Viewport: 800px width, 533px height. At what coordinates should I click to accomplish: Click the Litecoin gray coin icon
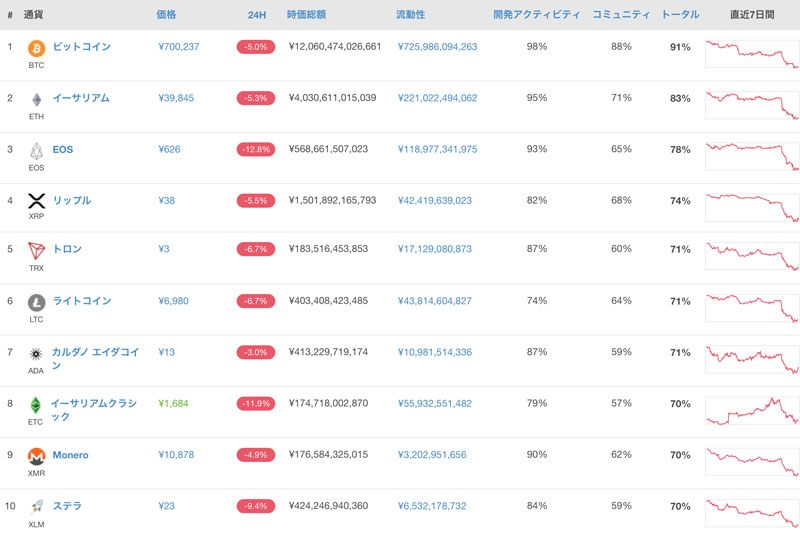tap(36, 302)
